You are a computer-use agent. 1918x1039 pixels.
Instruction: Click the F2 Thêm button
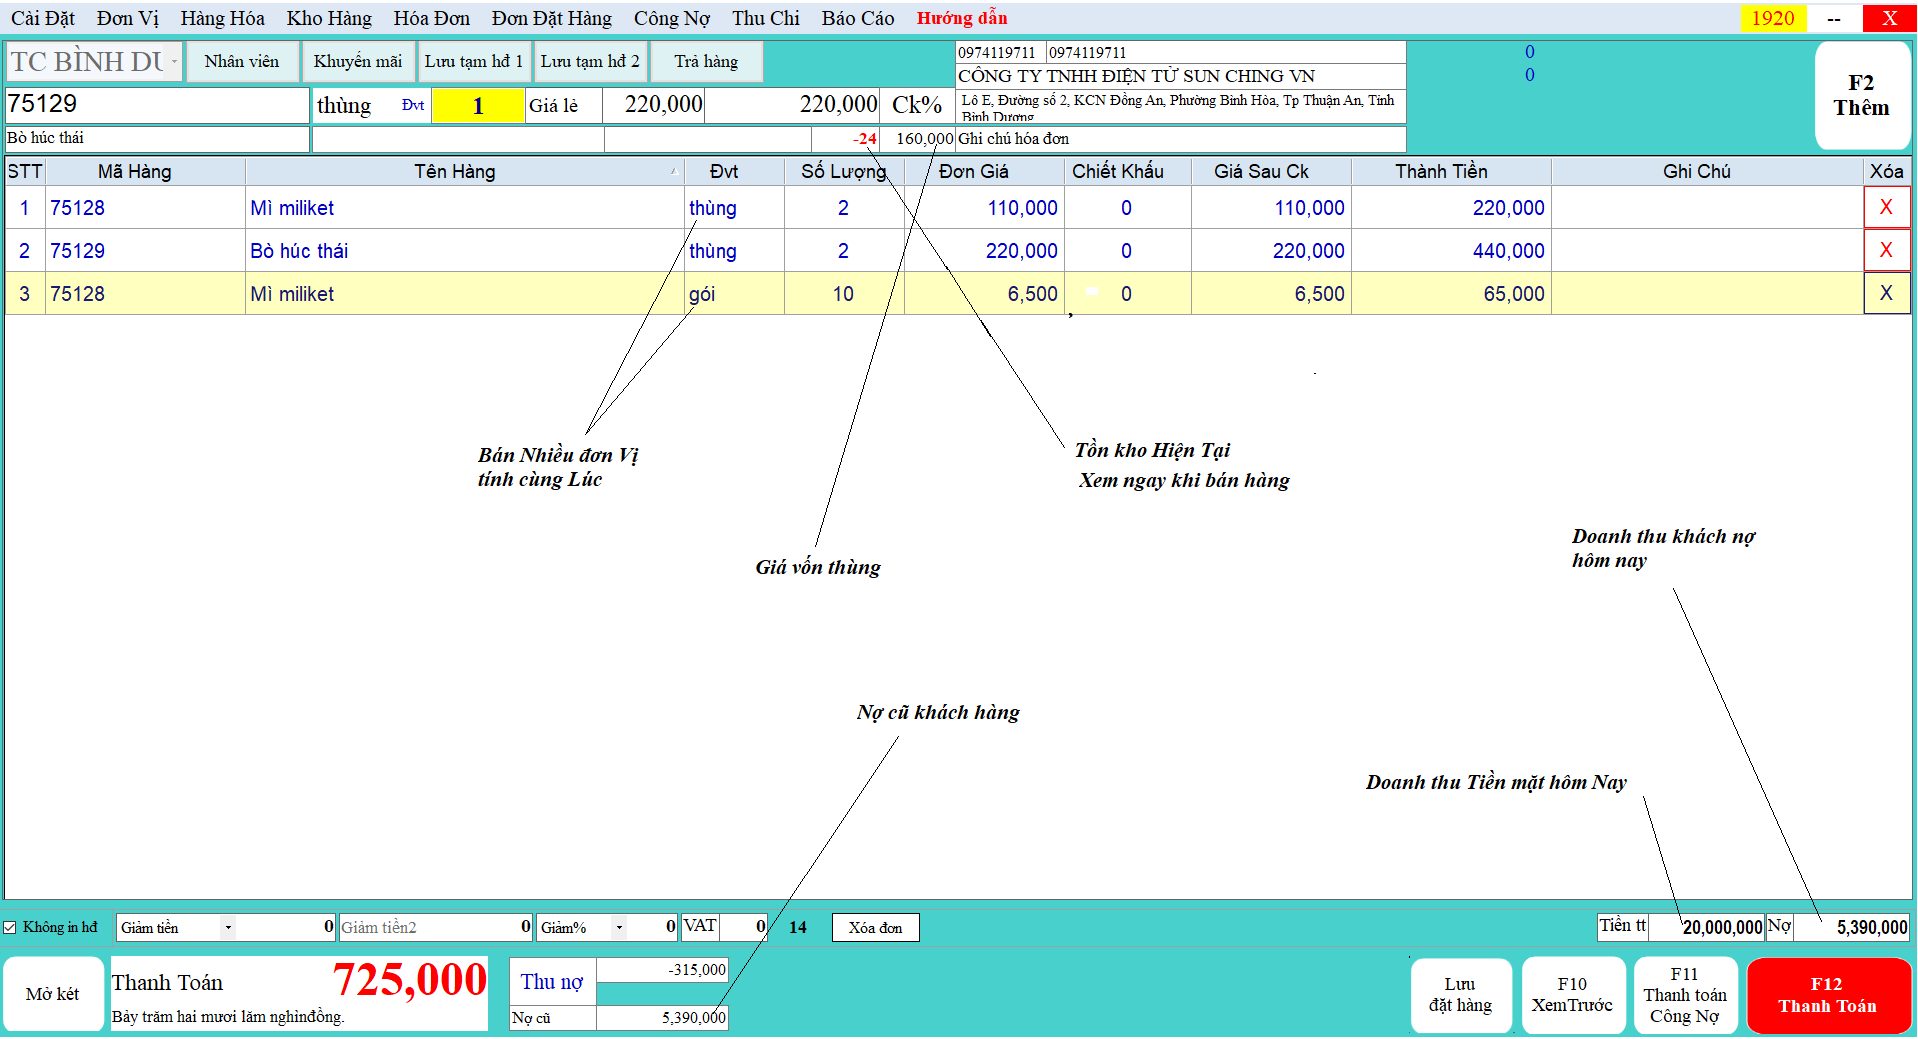pos(1861,95)
